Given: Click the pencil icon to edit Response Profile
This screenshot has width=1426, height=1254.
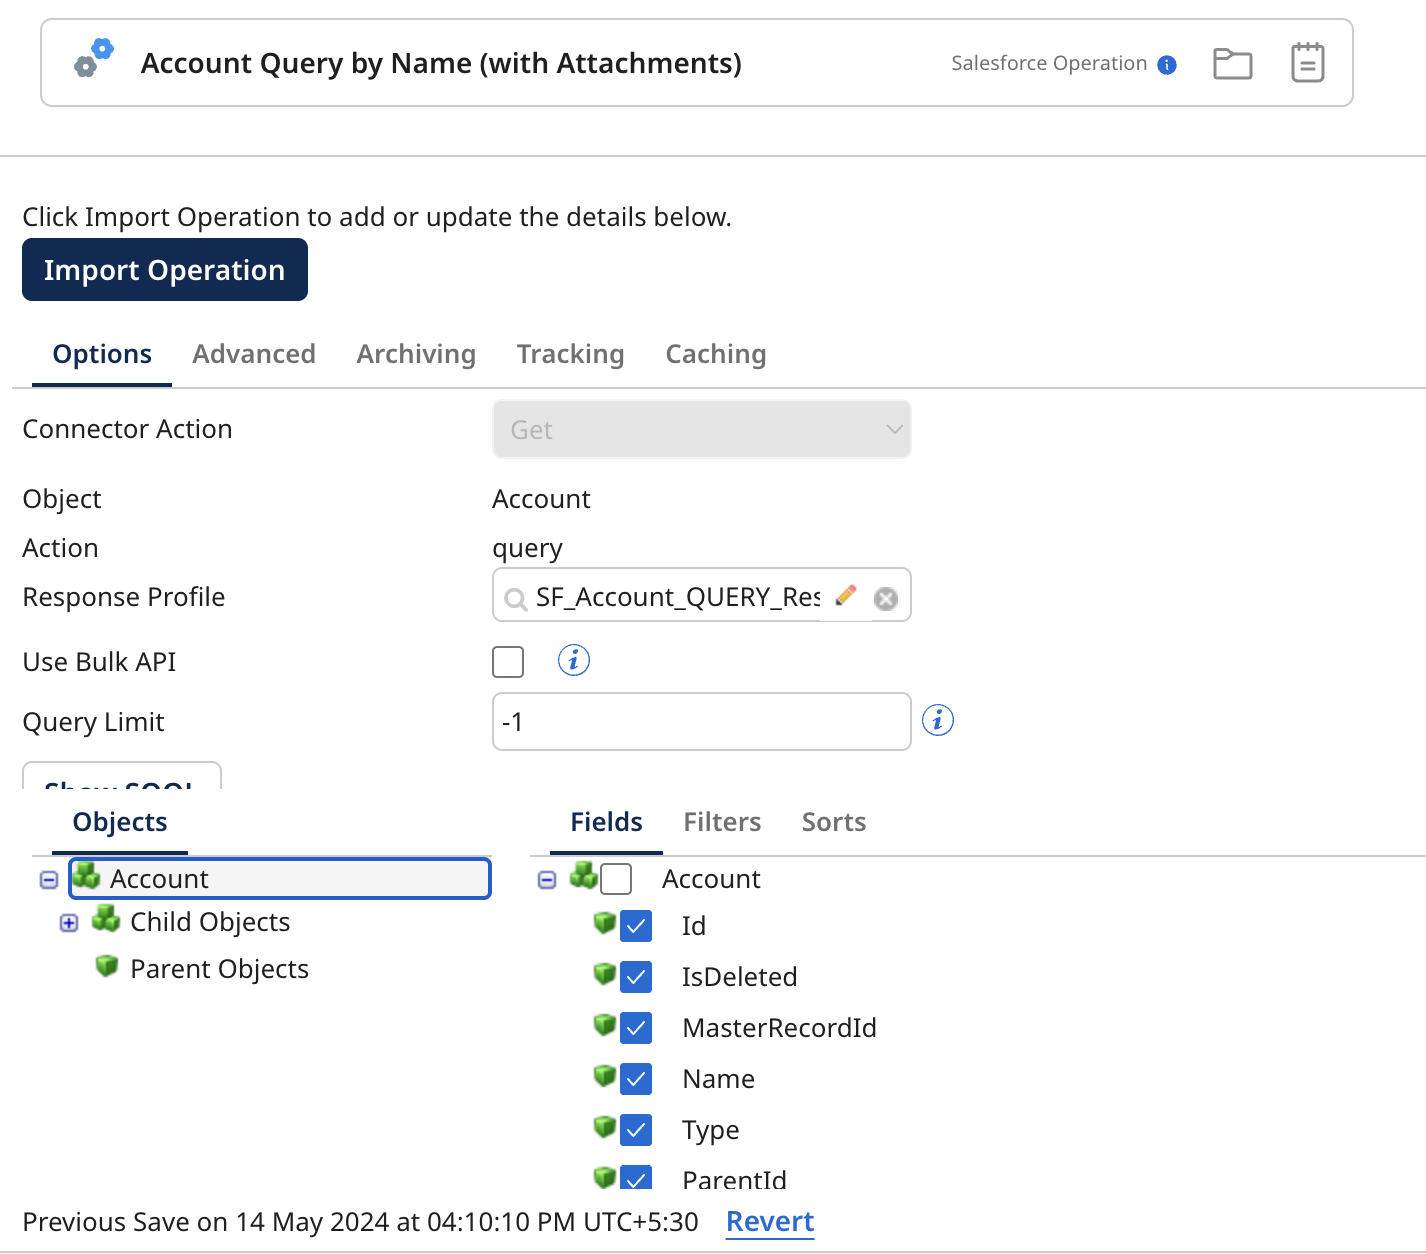Looking at the screenshot, I should pyautogui.click(x=846, y=596).
